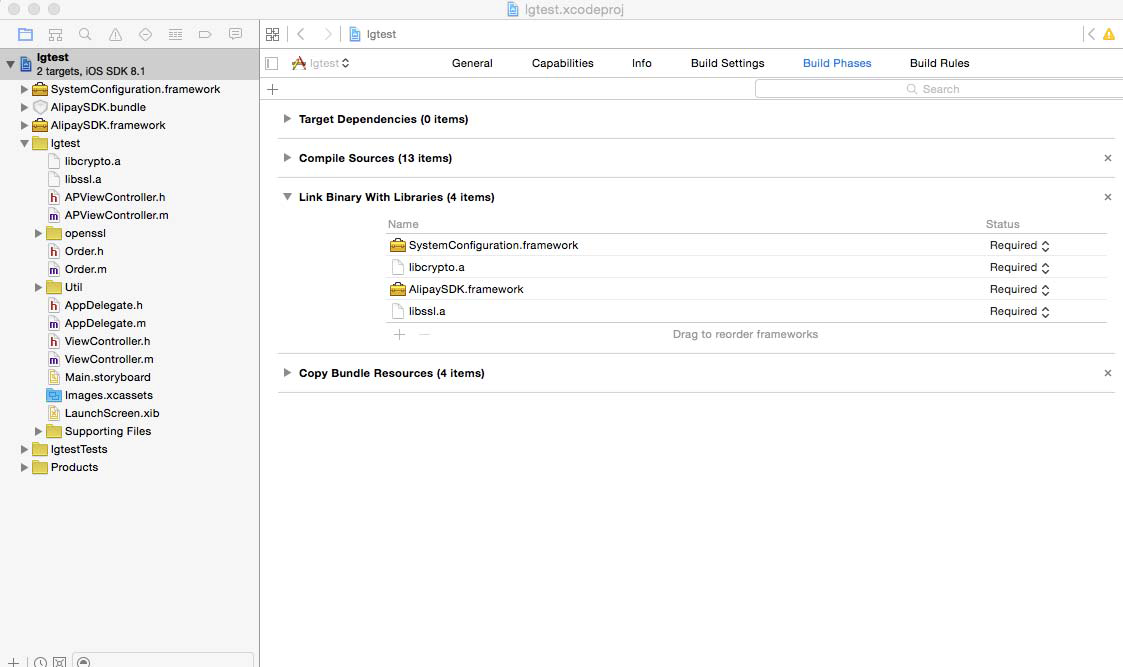Switch to the Build Settings tab
This screenshot has width=1123, height=667.
click(728, 63)
